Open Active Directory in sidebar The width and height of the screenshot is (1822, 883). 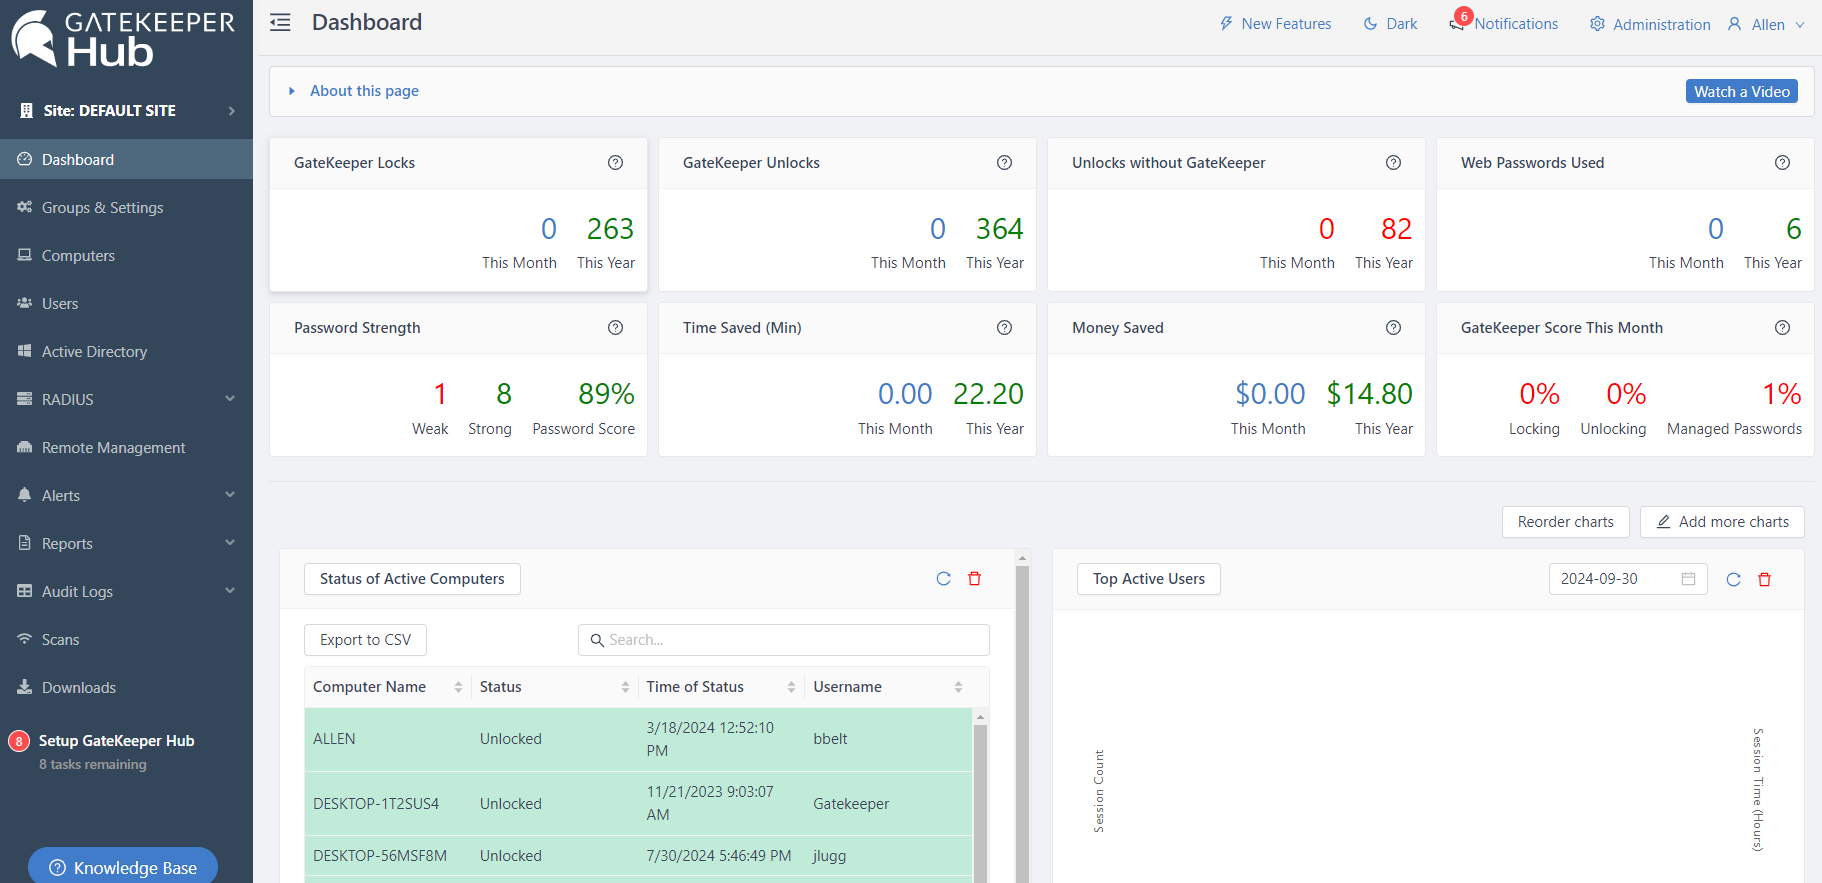[x=126, y=351]
